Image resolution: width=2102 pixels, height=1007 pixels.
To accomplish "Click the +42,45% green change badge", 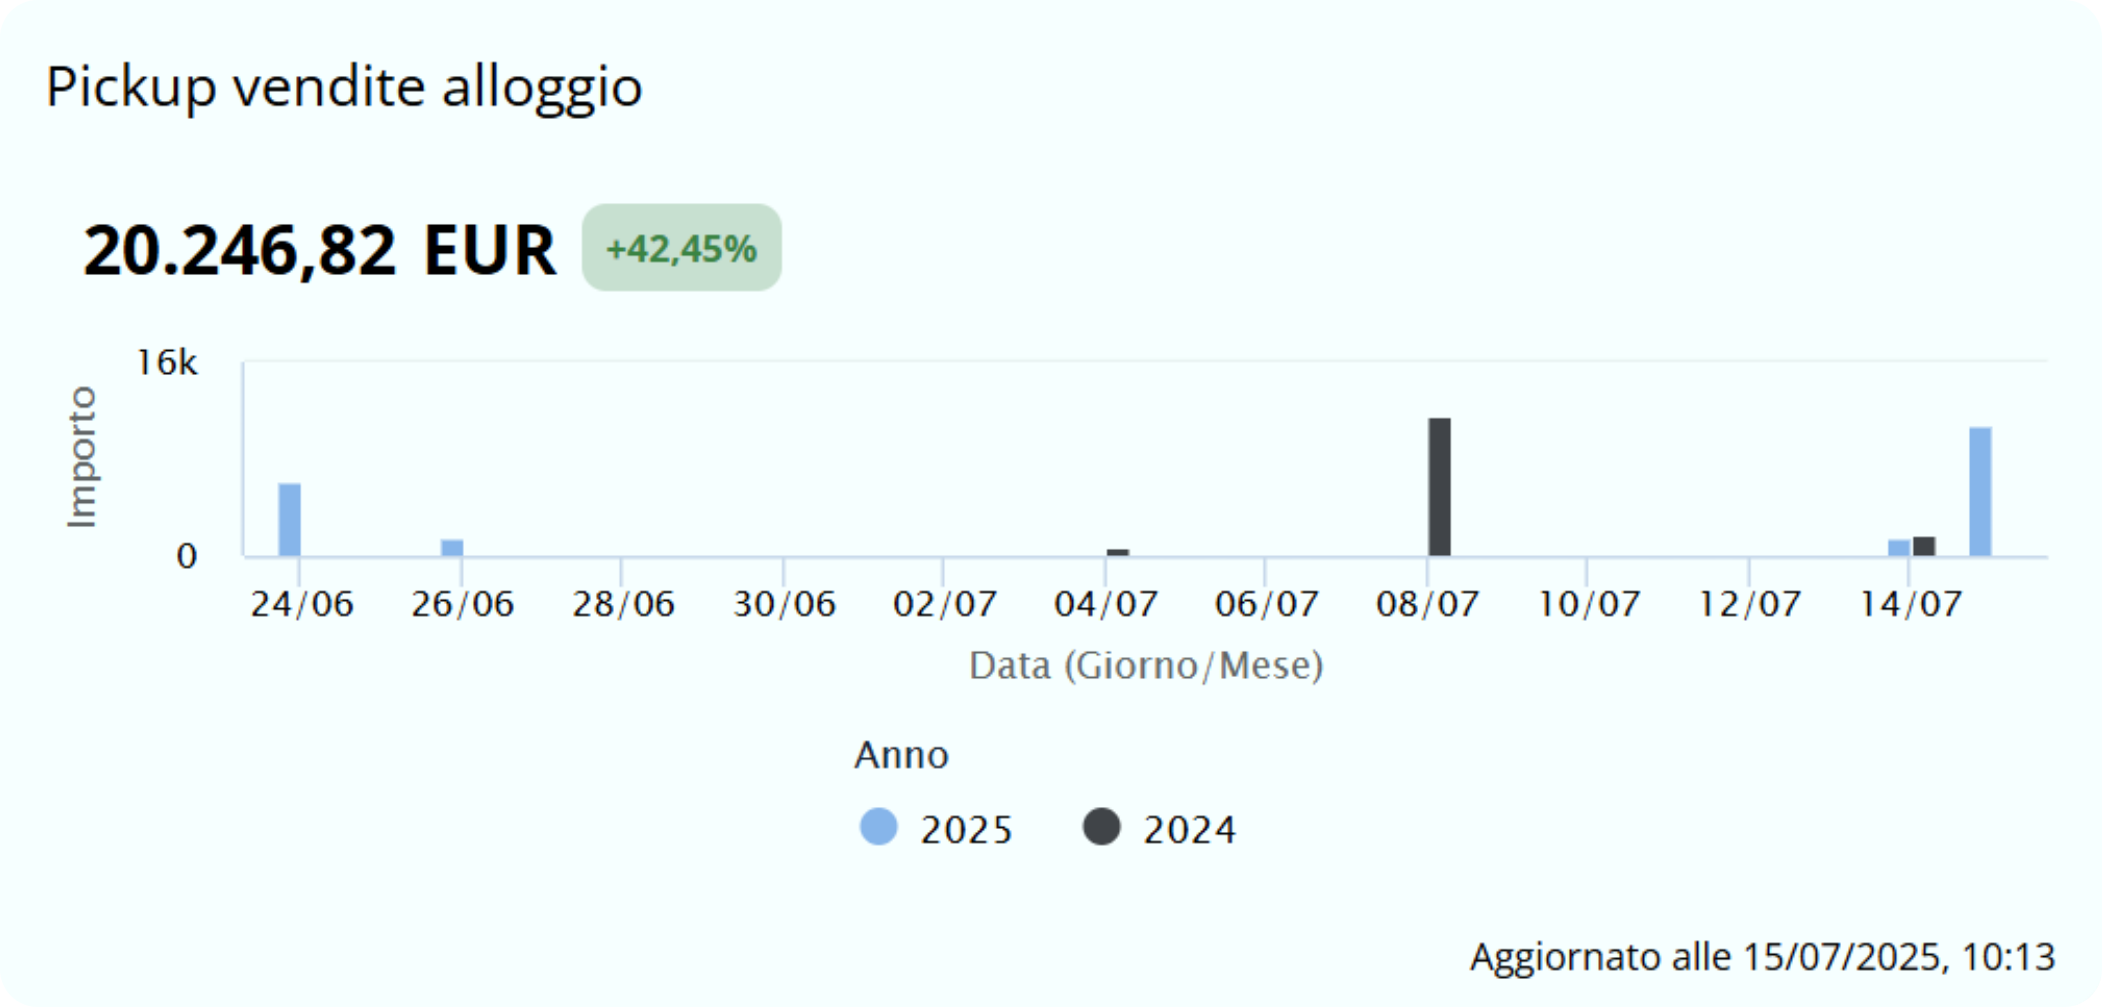I will (681, 248).
